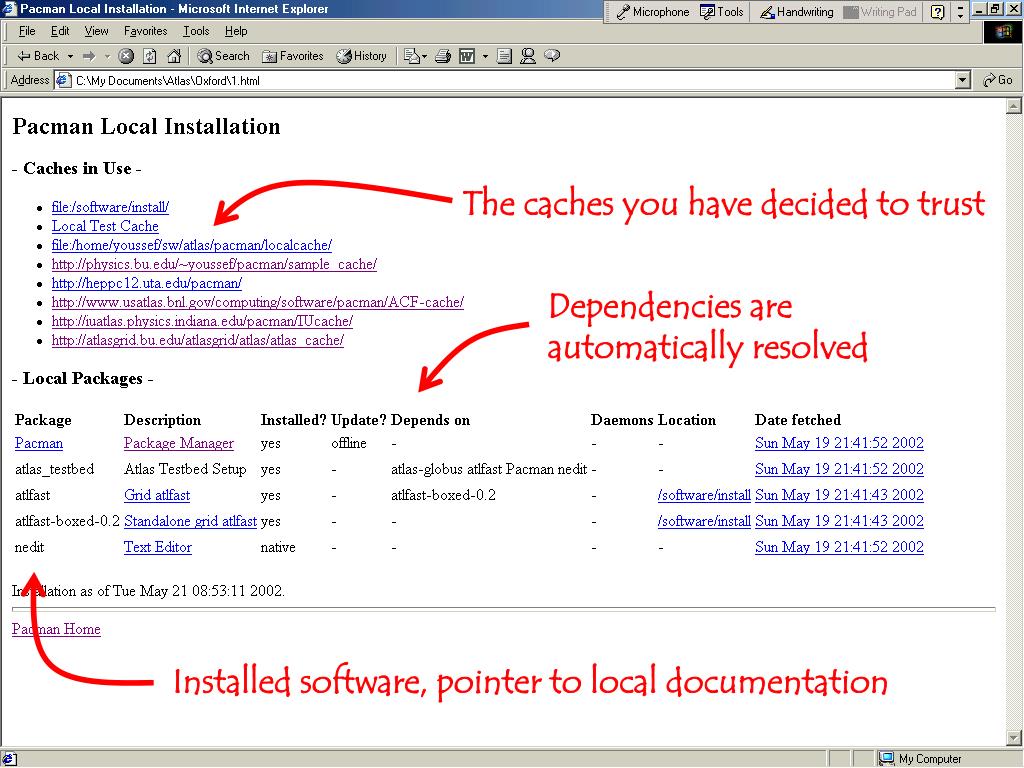Open the Package Manager description link
The width and height of the screenshot is (1024, 768).
(x=179, y=443)
